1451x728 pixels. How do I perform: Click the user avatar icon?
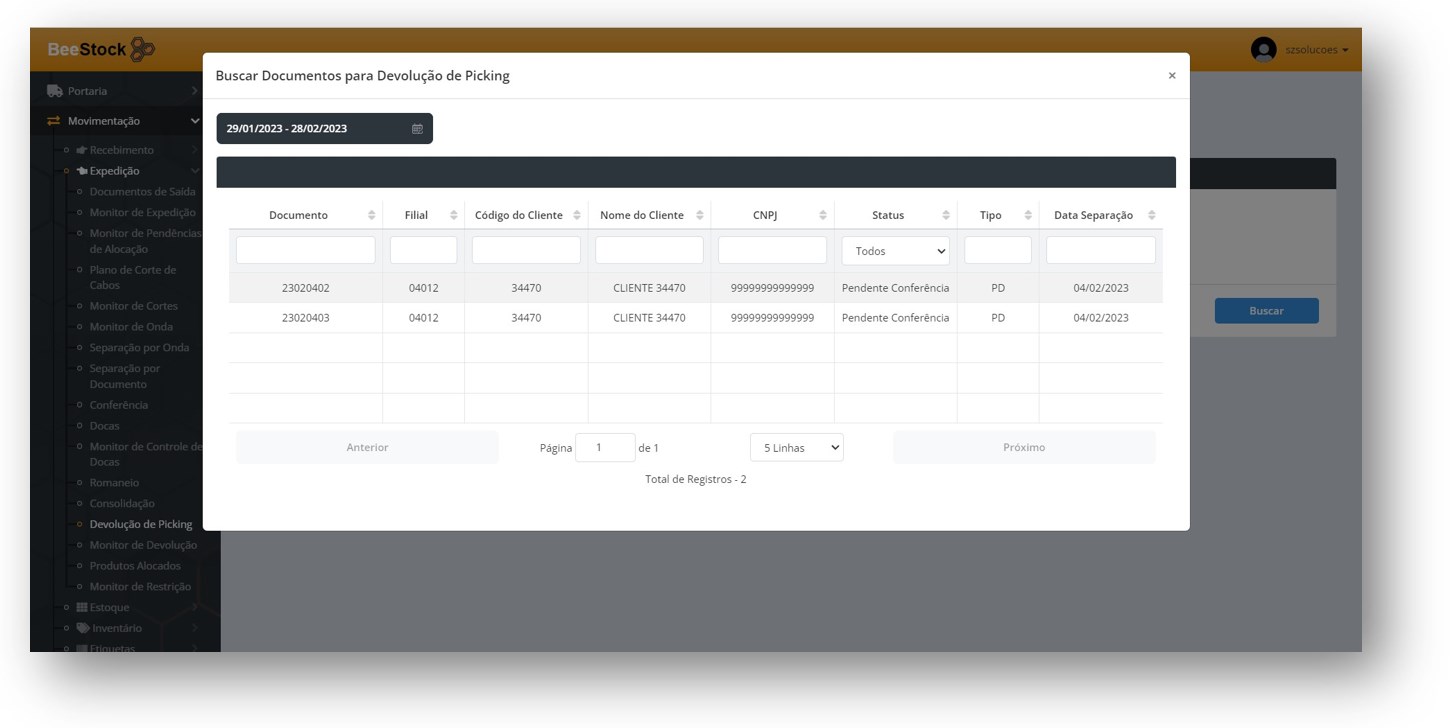[x=1263, y=50]
